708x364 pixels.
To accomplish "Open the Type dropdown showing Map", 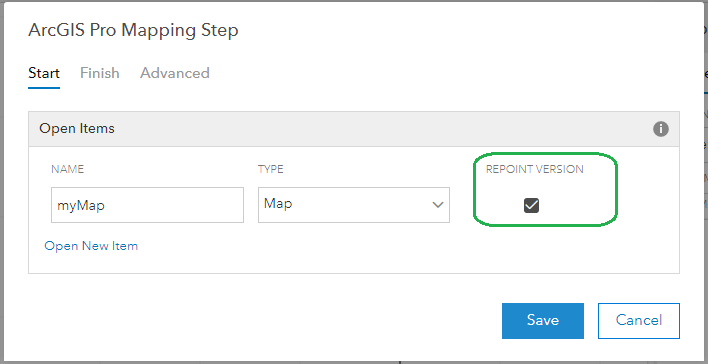I will click(354, 205).
